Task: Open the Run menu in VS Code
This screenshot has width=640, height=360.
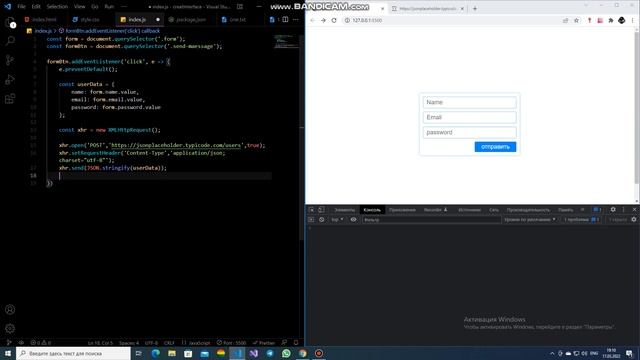Action: [x=109, y=7]
